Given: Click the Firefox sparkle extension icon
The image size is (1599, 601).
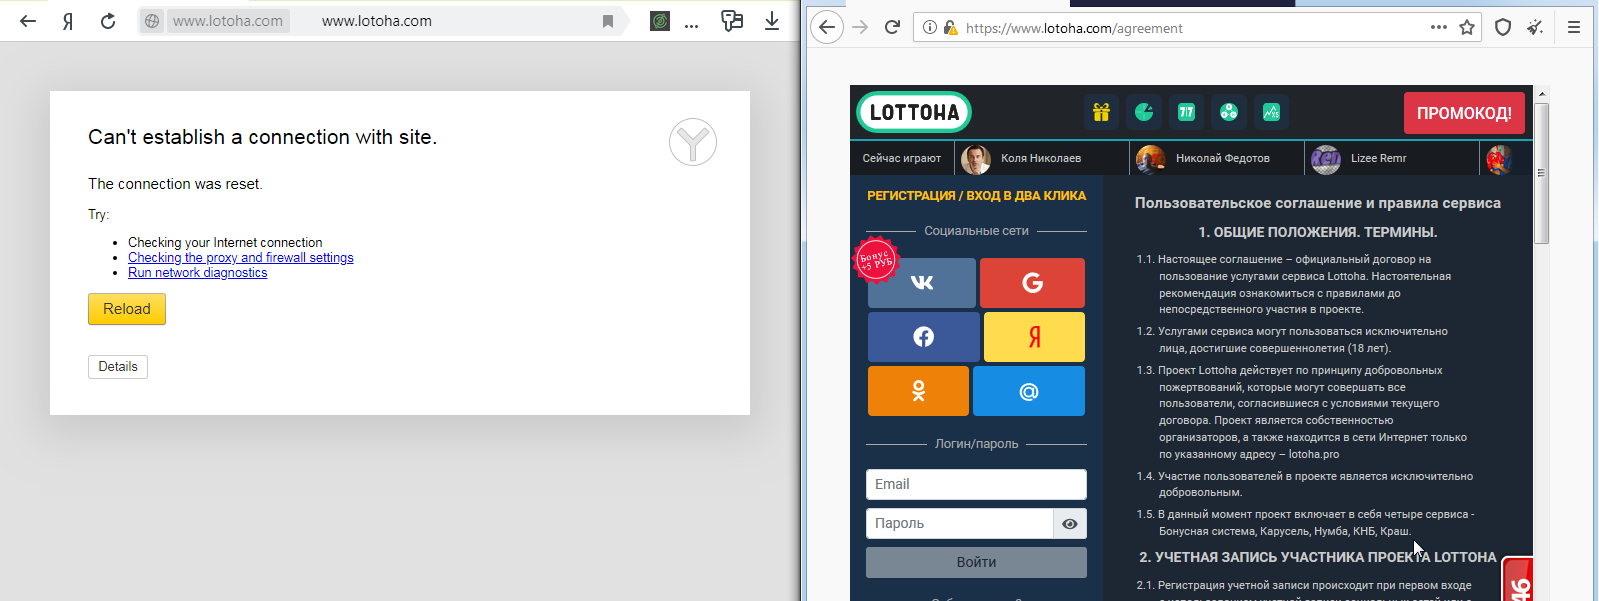Looking at the screenshot, I should point(1535,27).
